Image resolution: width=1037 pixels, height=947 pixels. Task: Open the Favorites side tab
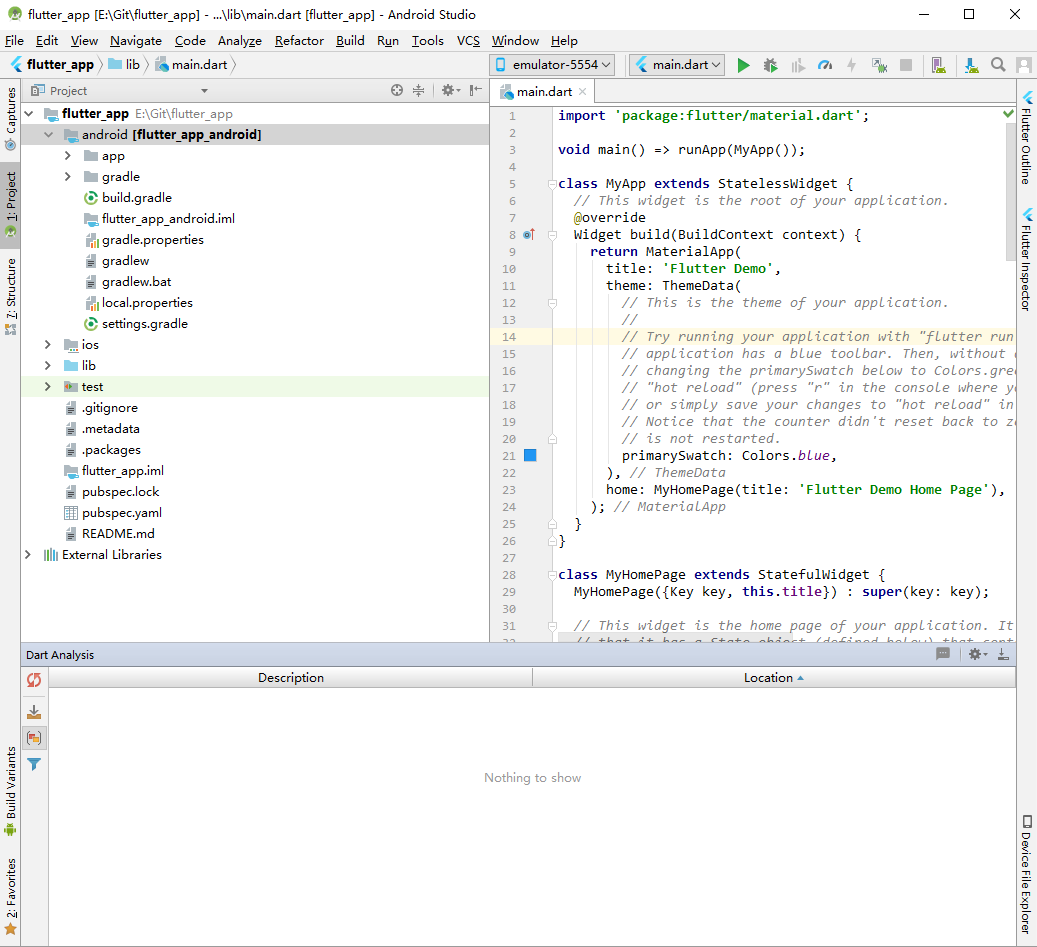click(11, 897)
